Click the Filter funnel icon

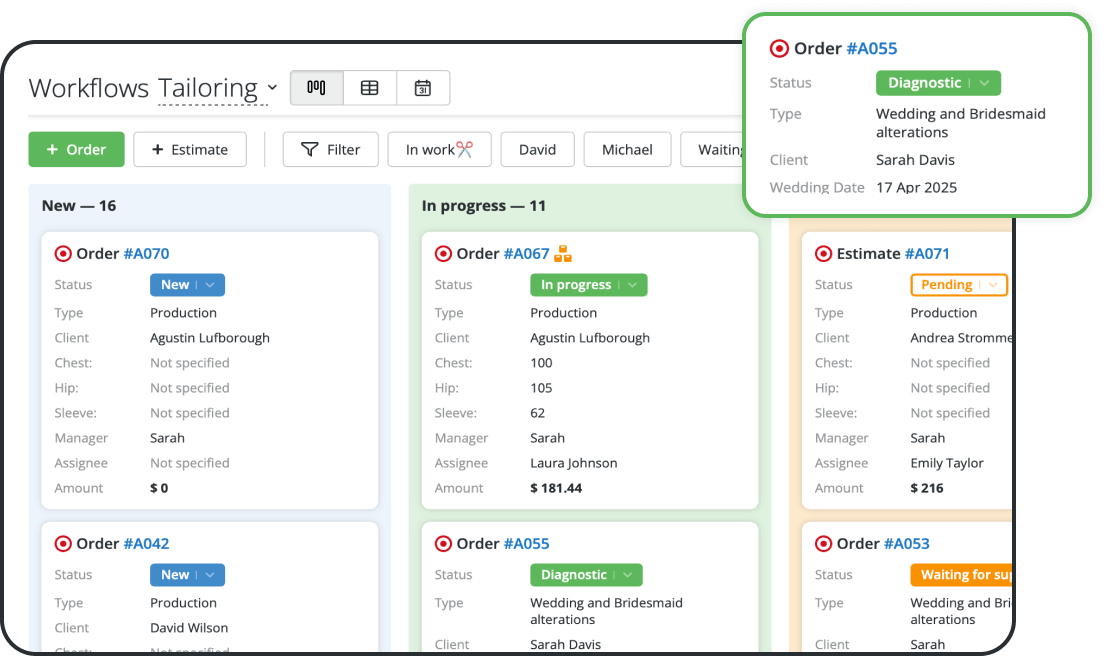(x=311, y=149)
